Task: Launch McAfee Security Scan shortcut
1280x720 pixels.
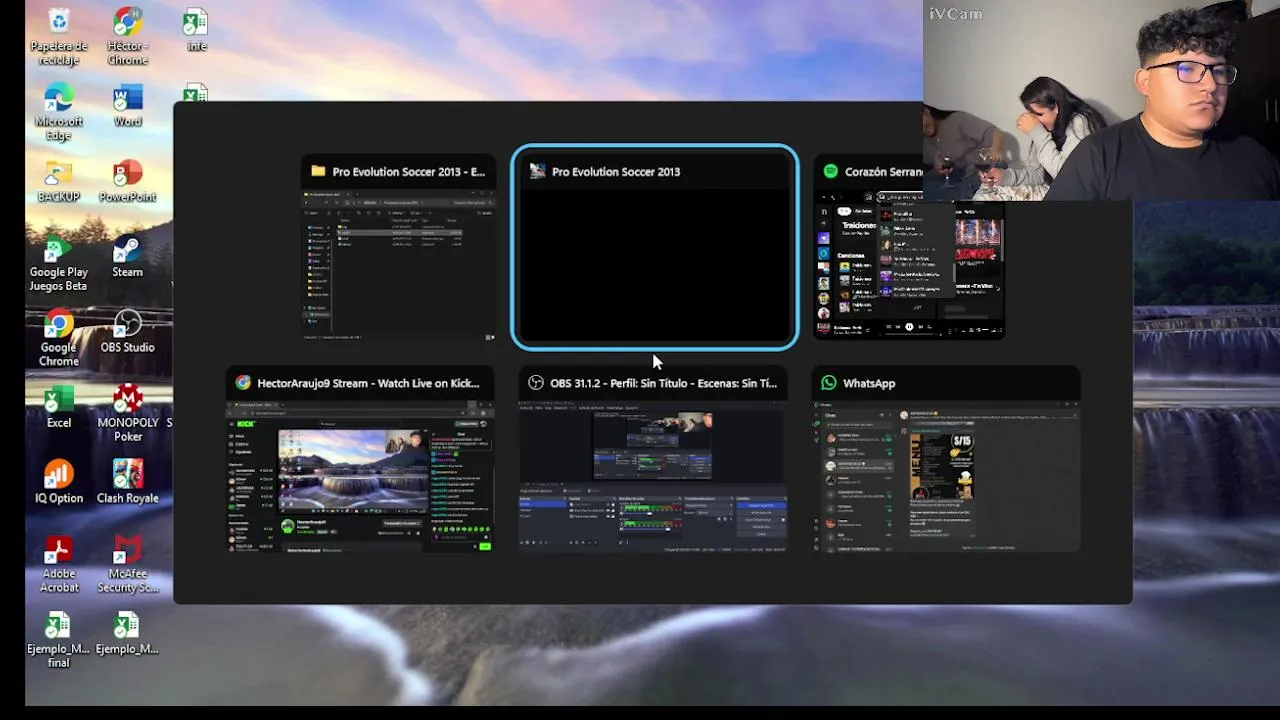Action: [127, 564]
